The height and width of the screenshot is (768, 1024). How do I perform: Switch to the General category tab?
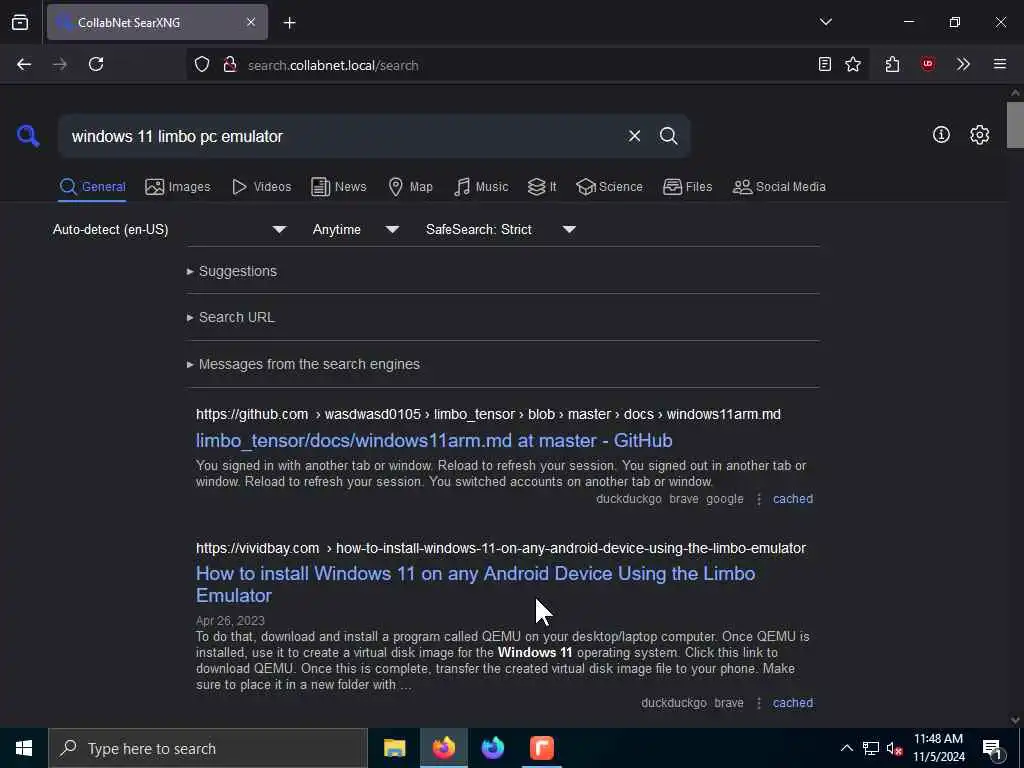[92, 187]
